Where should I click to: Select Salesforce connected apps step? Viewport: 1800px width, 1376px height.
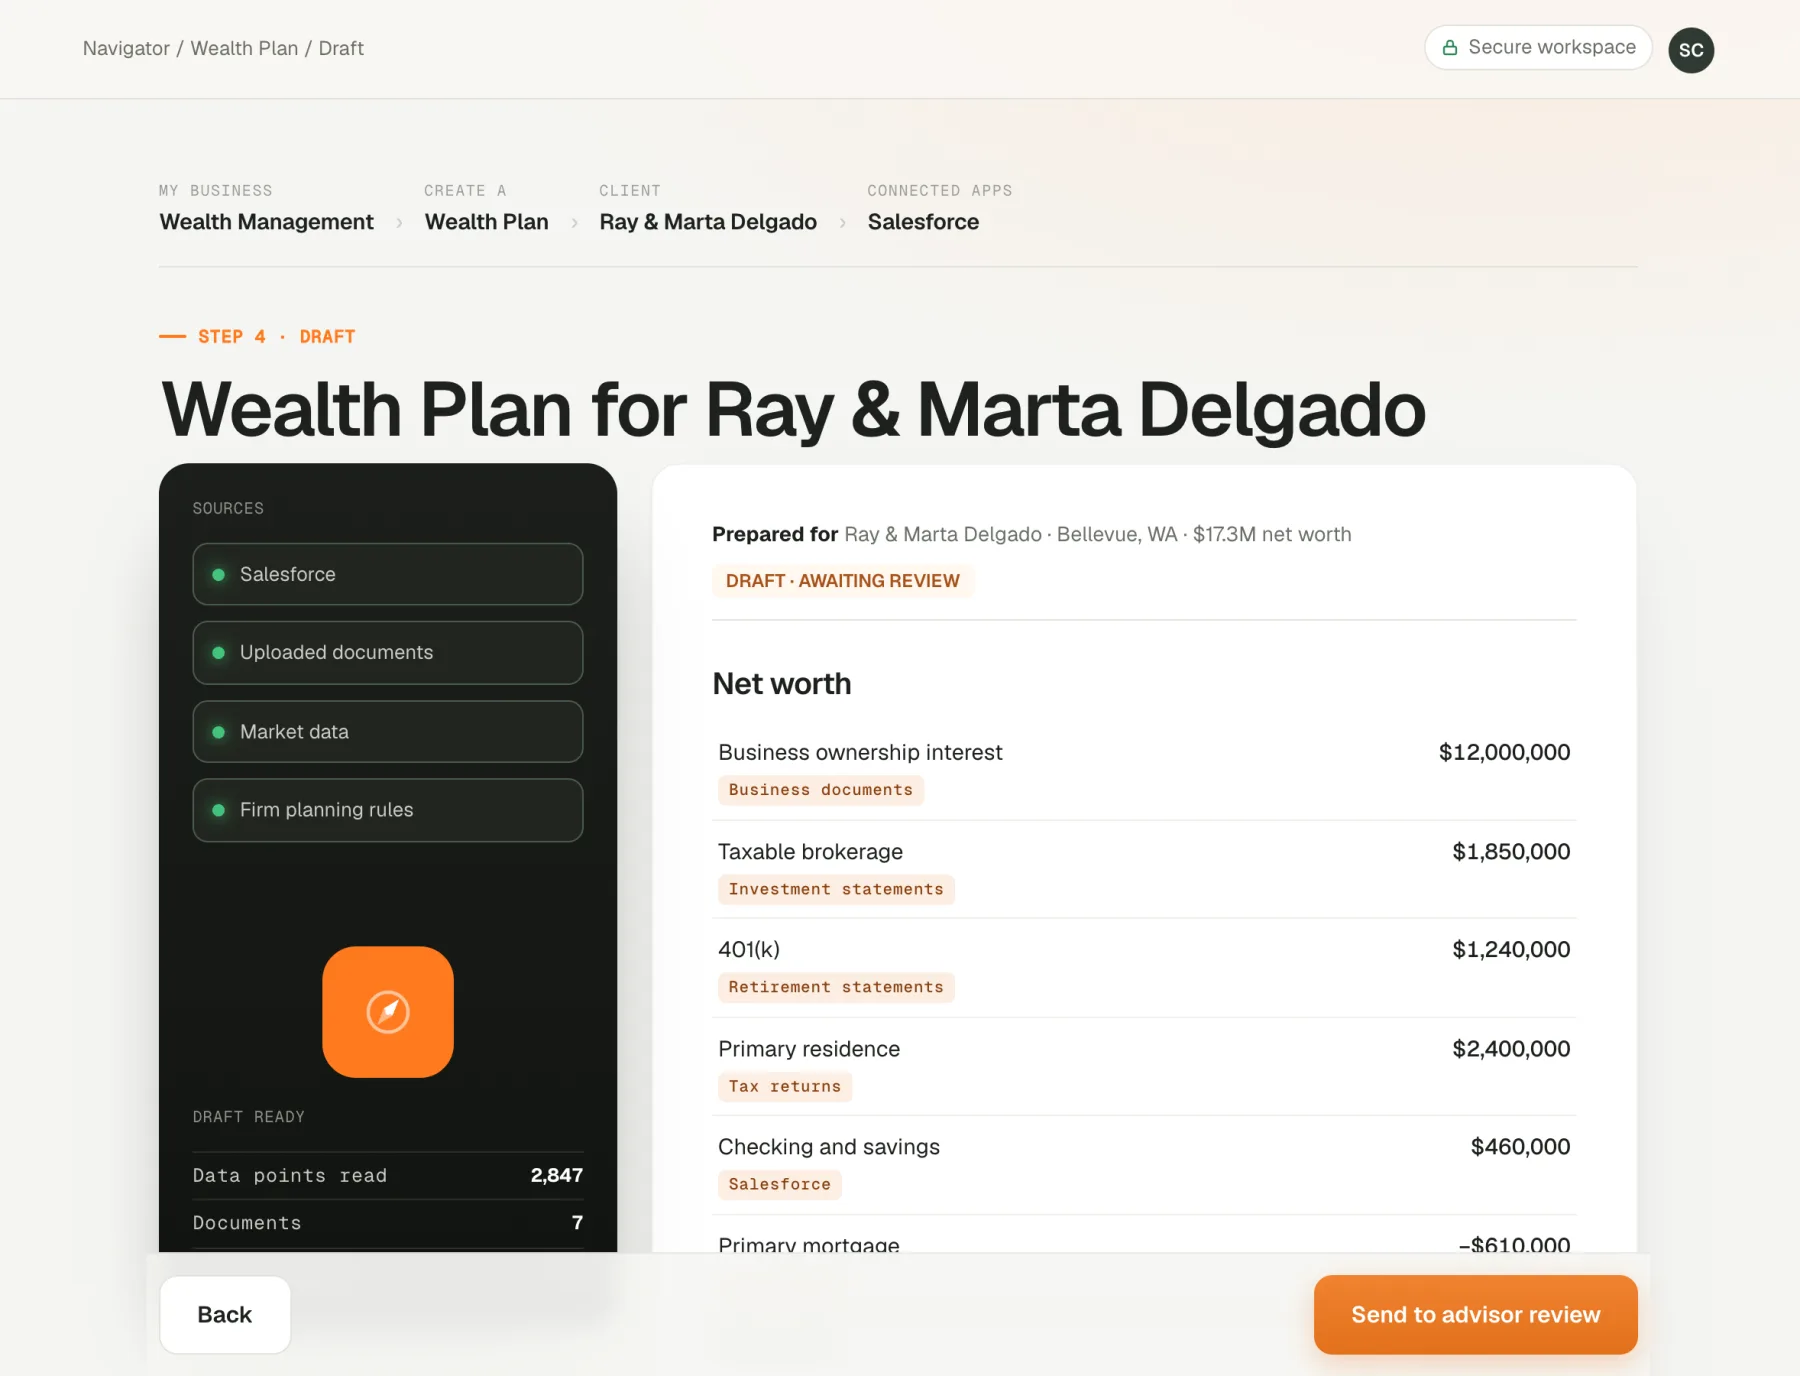pos(923,222)
